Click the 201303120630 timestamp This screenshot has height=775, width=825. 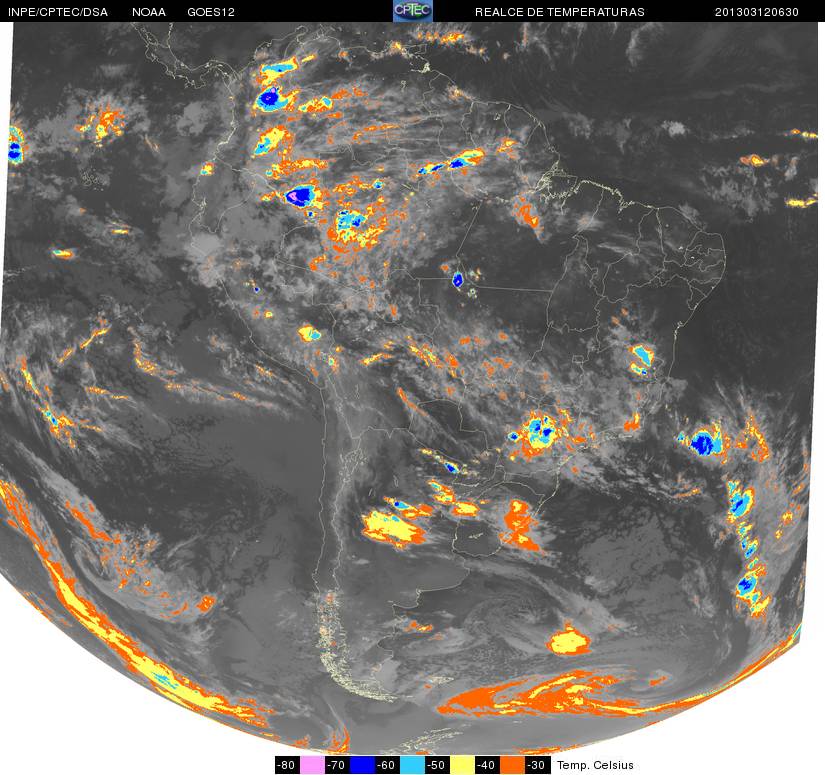click(757, 12)
